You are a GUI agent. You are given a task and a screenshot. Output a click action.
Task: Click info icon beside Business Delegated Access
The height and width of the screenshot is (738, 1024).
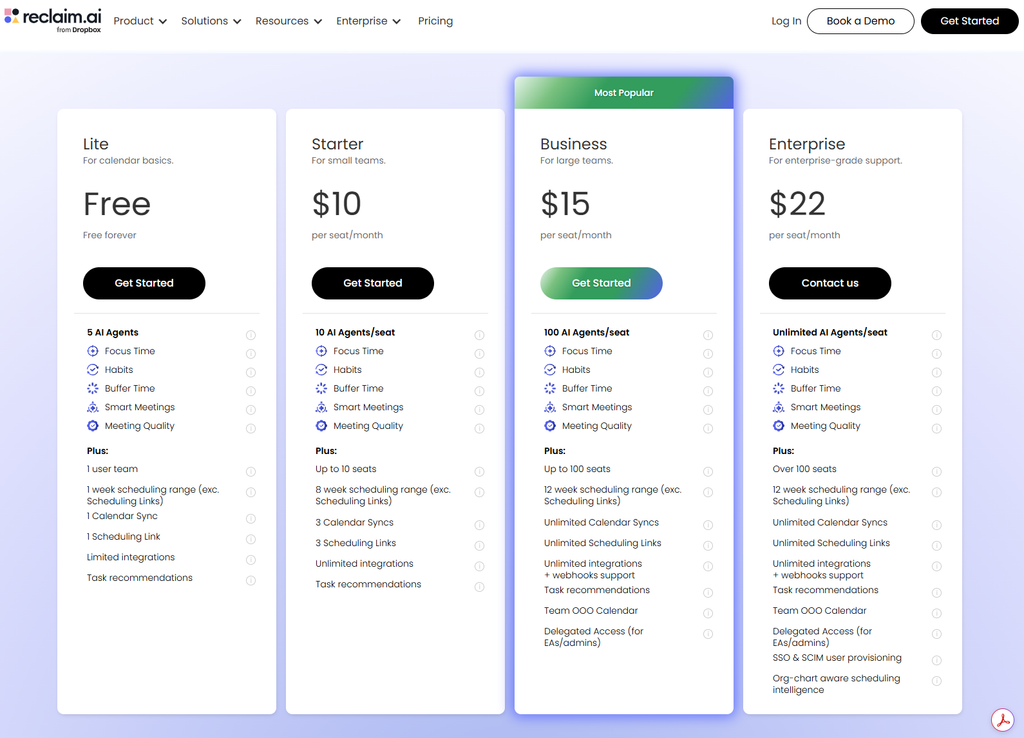click(x=708, y=634)
